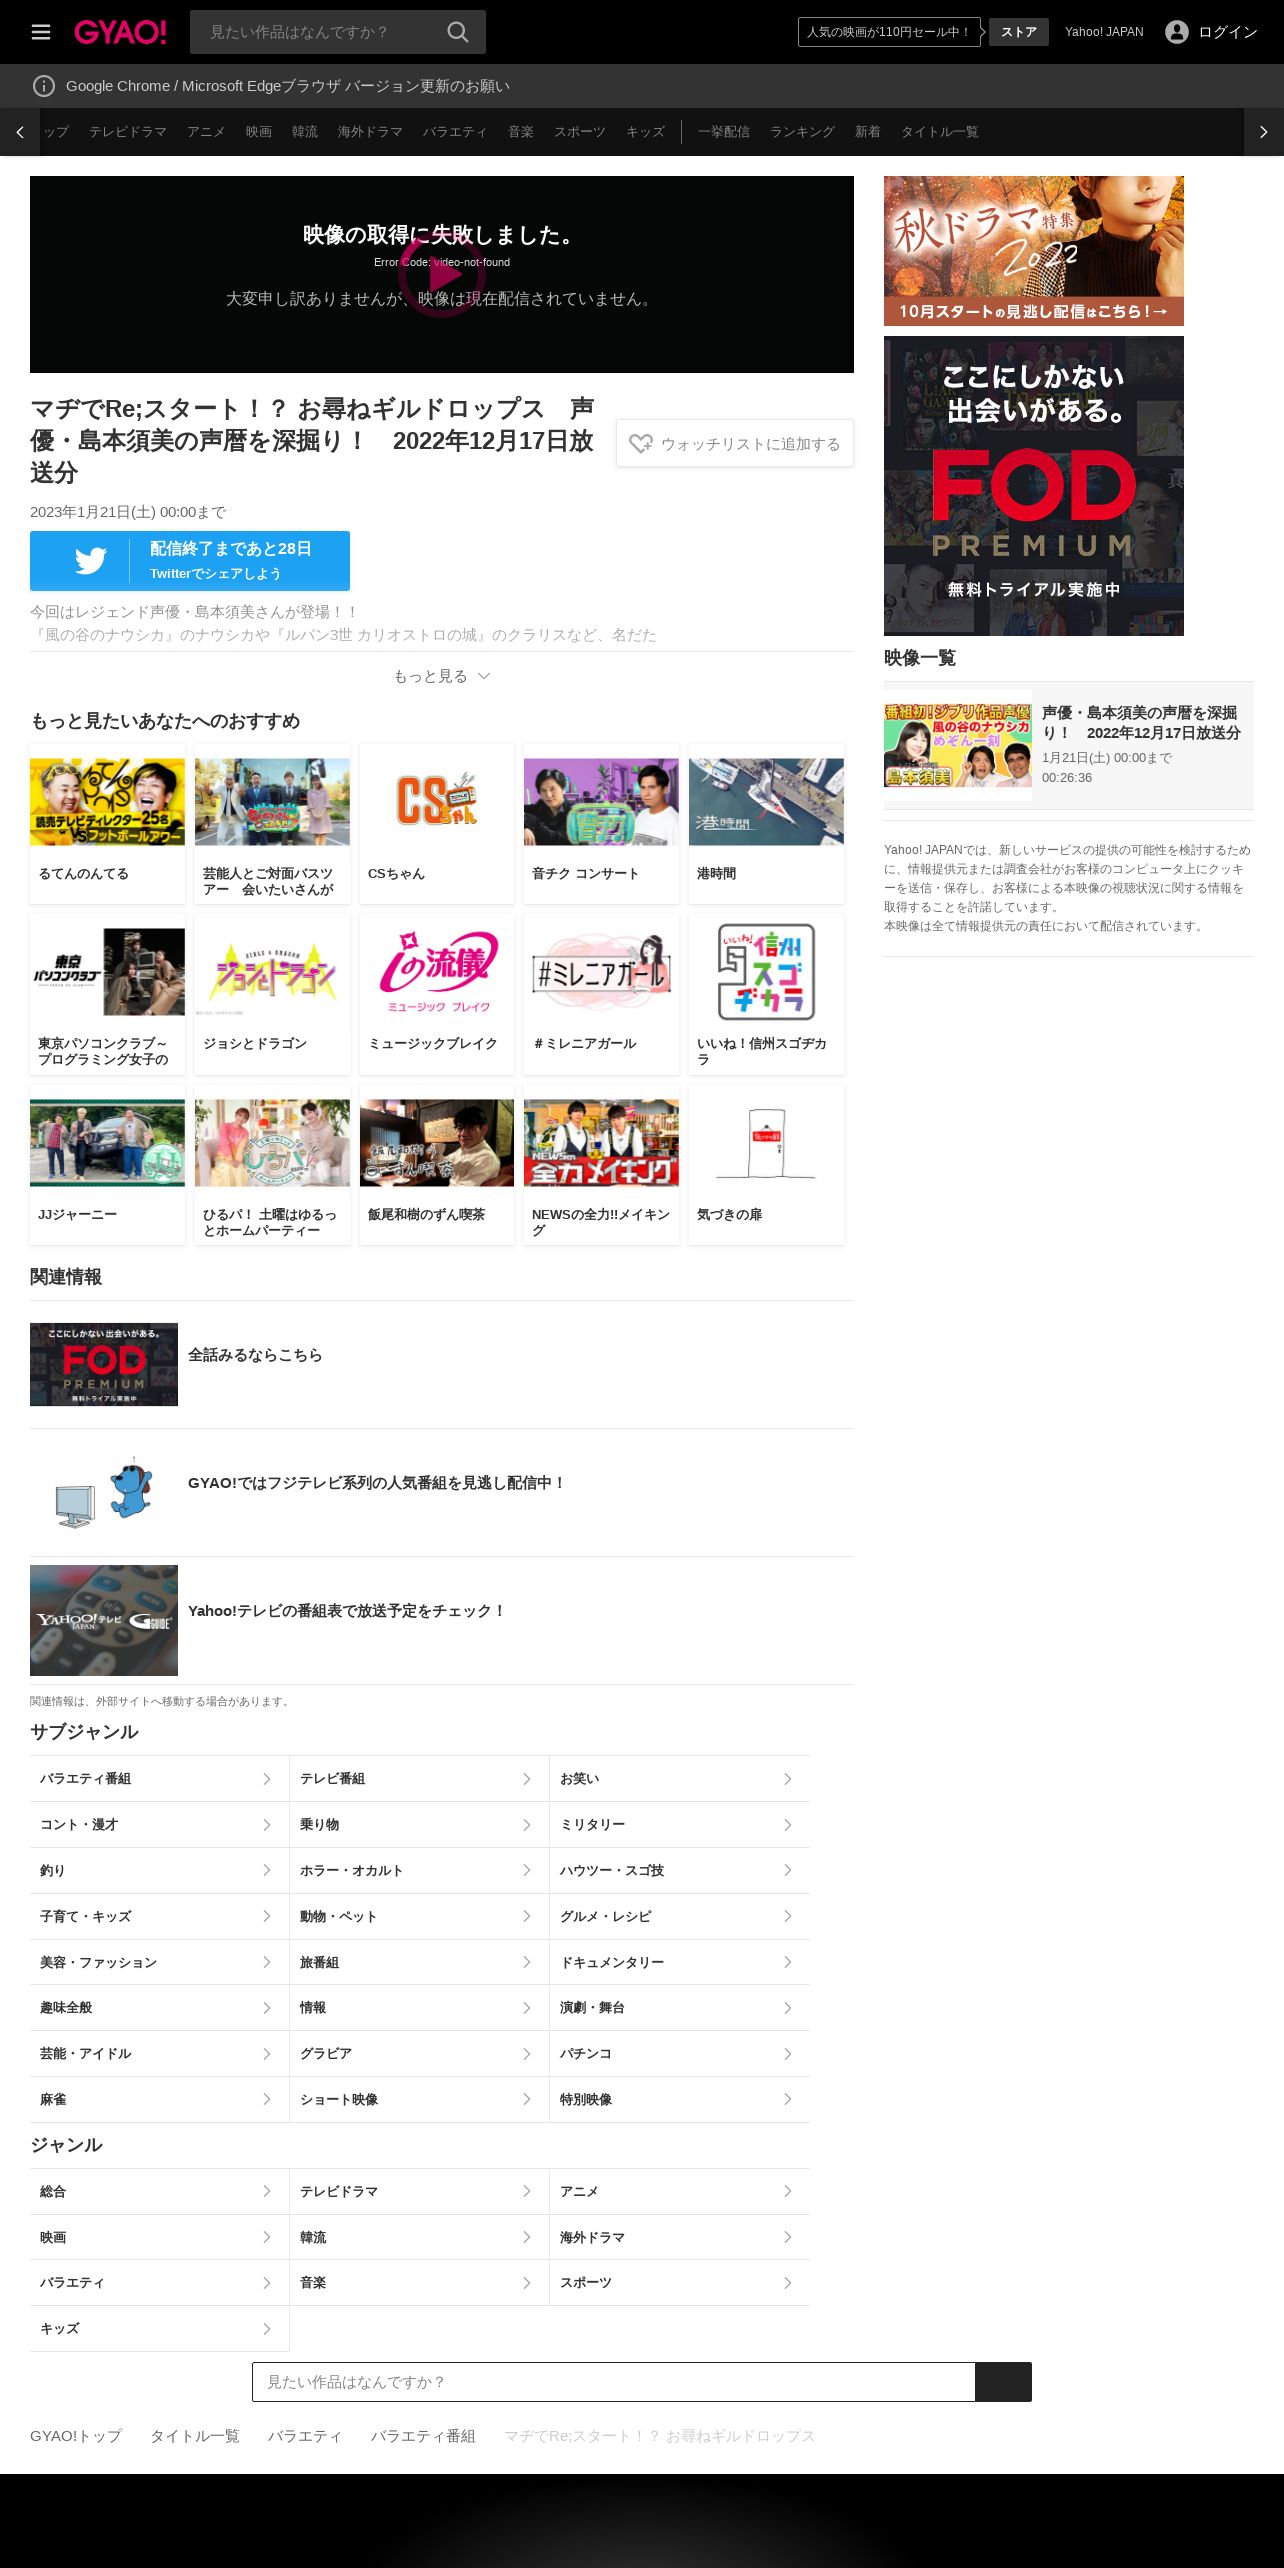This screenshot has height=2568, width=1284.
Task: Open 島本須美 episode thumbnail in 映像一覧
Action: click(x=958, y=745)
